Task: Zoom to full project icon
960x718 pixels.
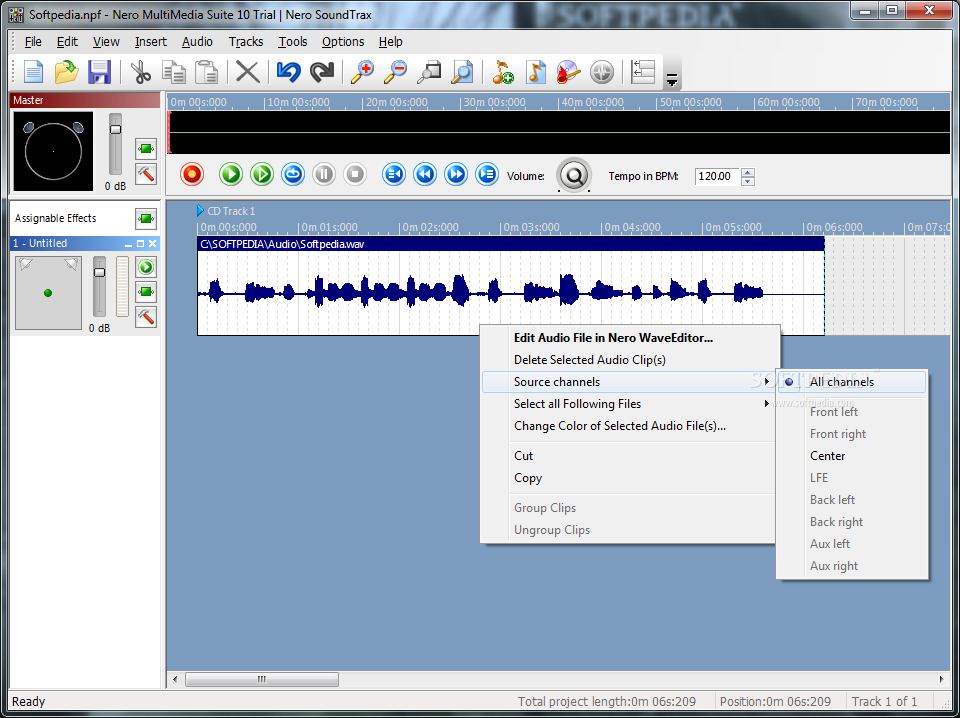Action: coord(462,72)
